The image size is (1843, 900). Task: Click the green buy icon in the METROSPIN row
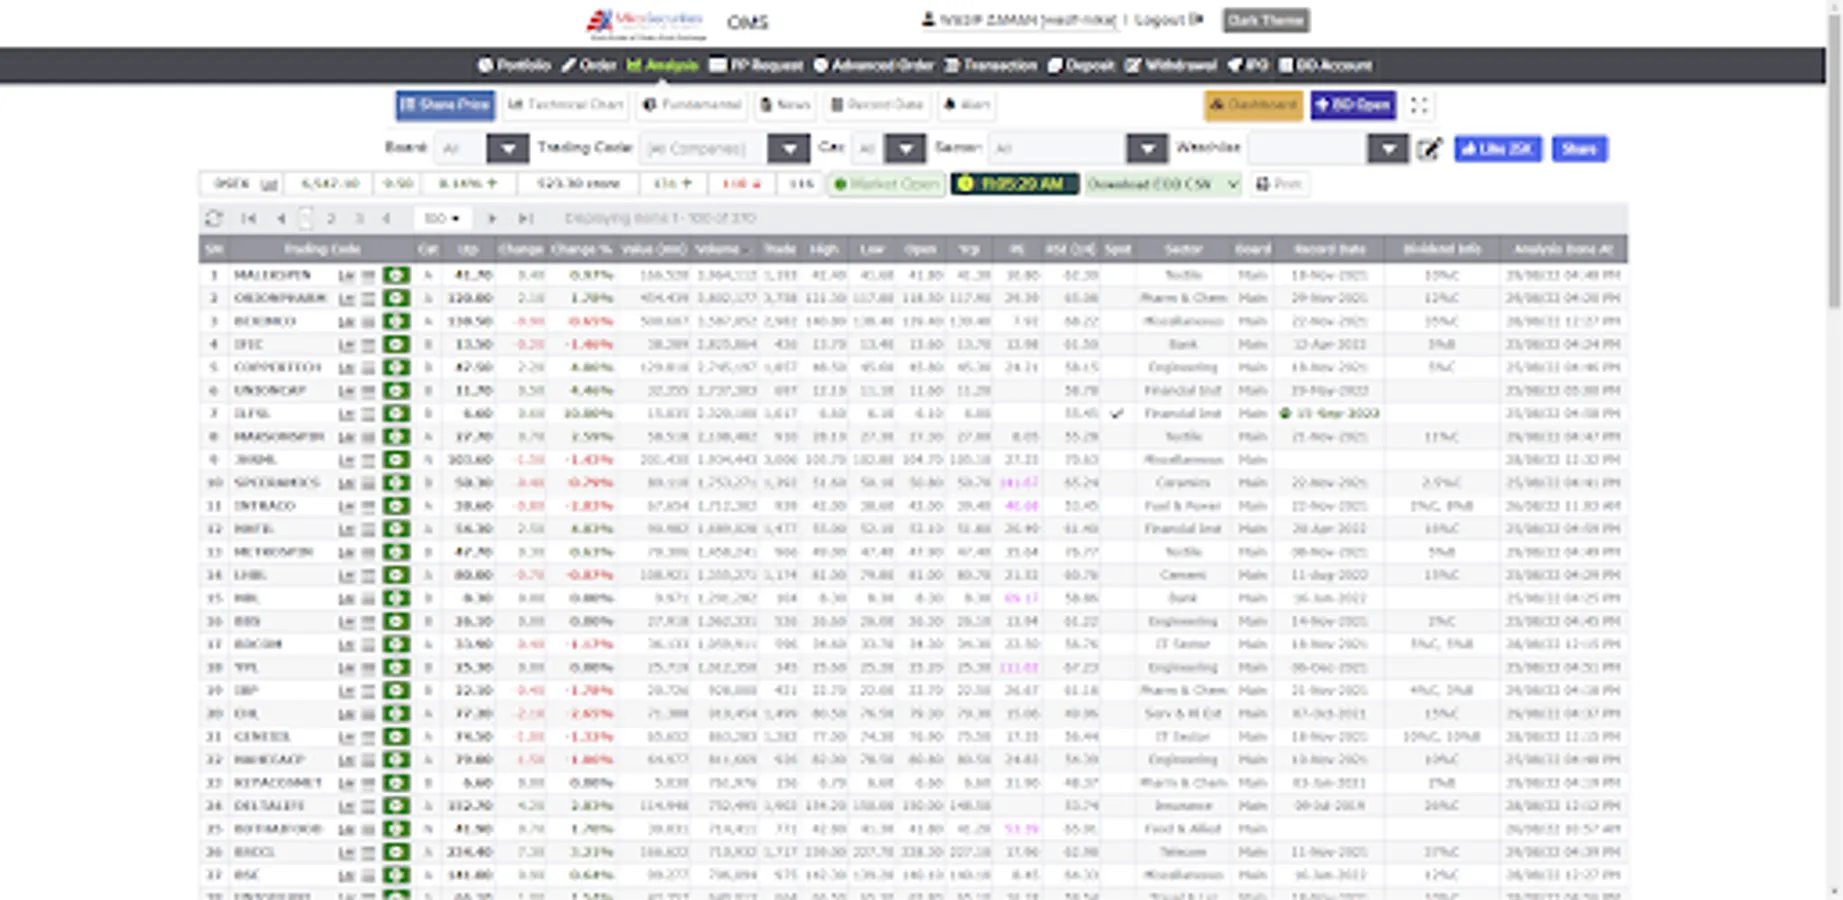point(396,552)
